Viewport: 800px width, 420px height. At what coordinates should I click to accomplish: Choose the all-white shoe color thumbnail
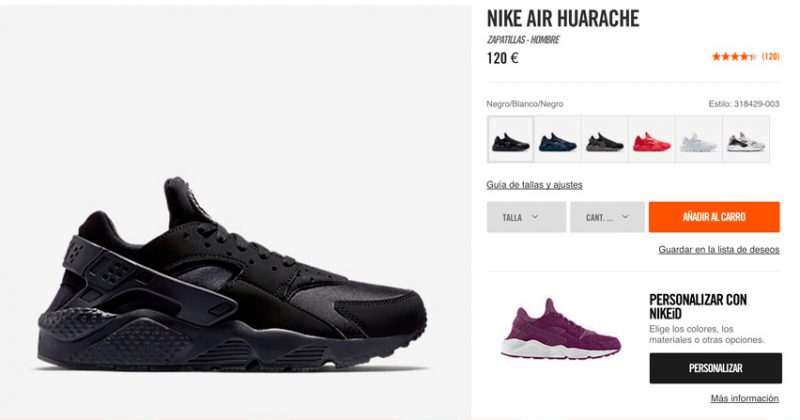pos(698,139)
